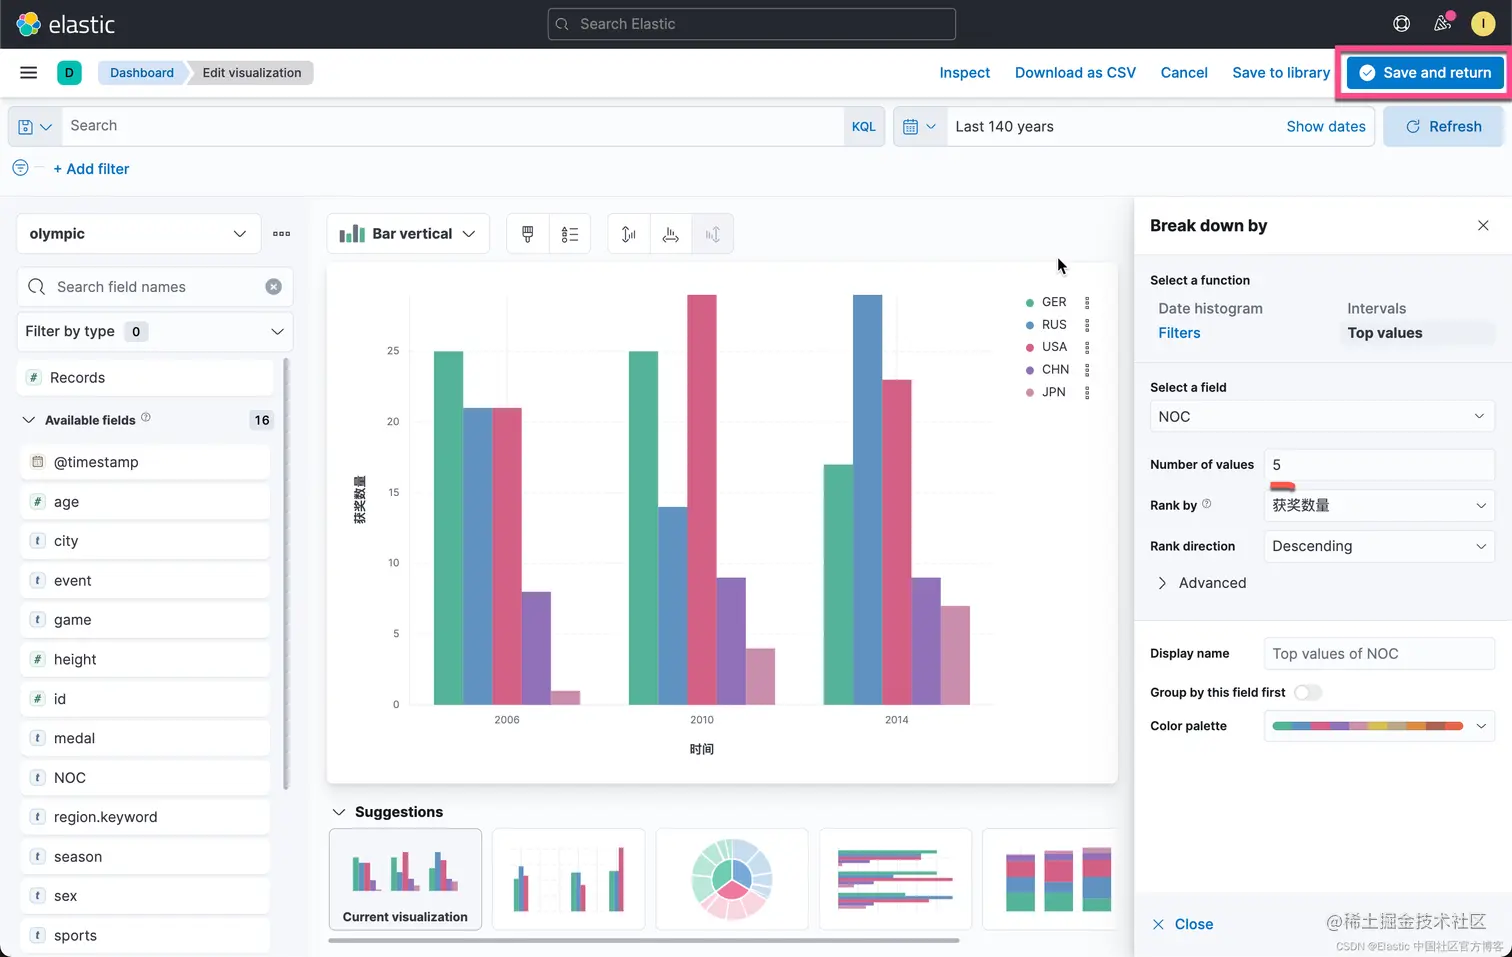
Task: Select the donut chart suggestion
Action: coord(732,879)
